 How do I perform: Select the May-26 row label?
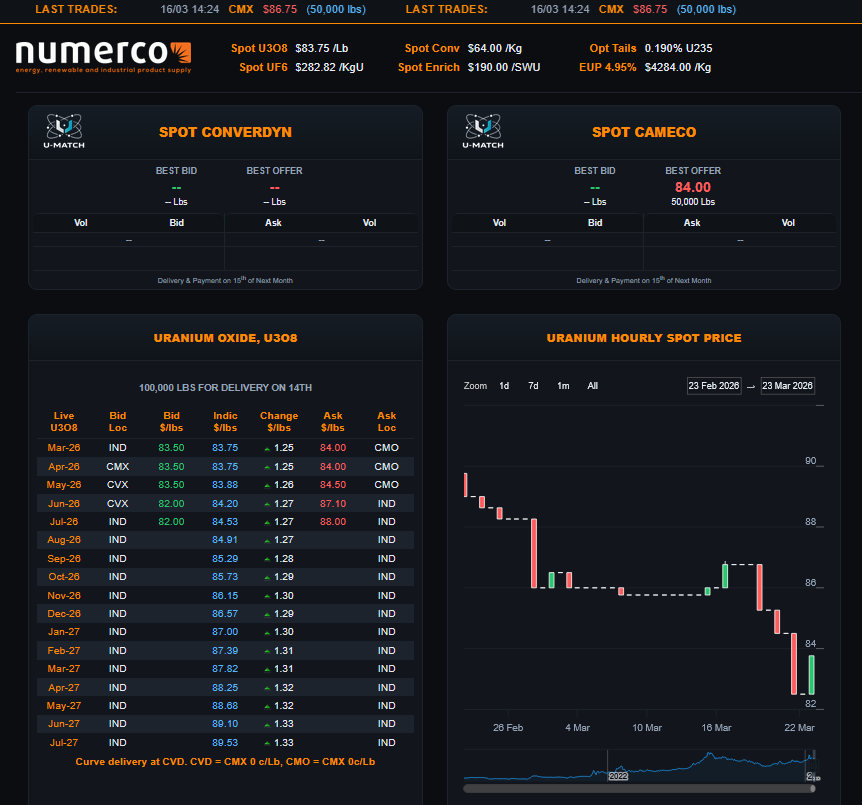click(64, 484)
